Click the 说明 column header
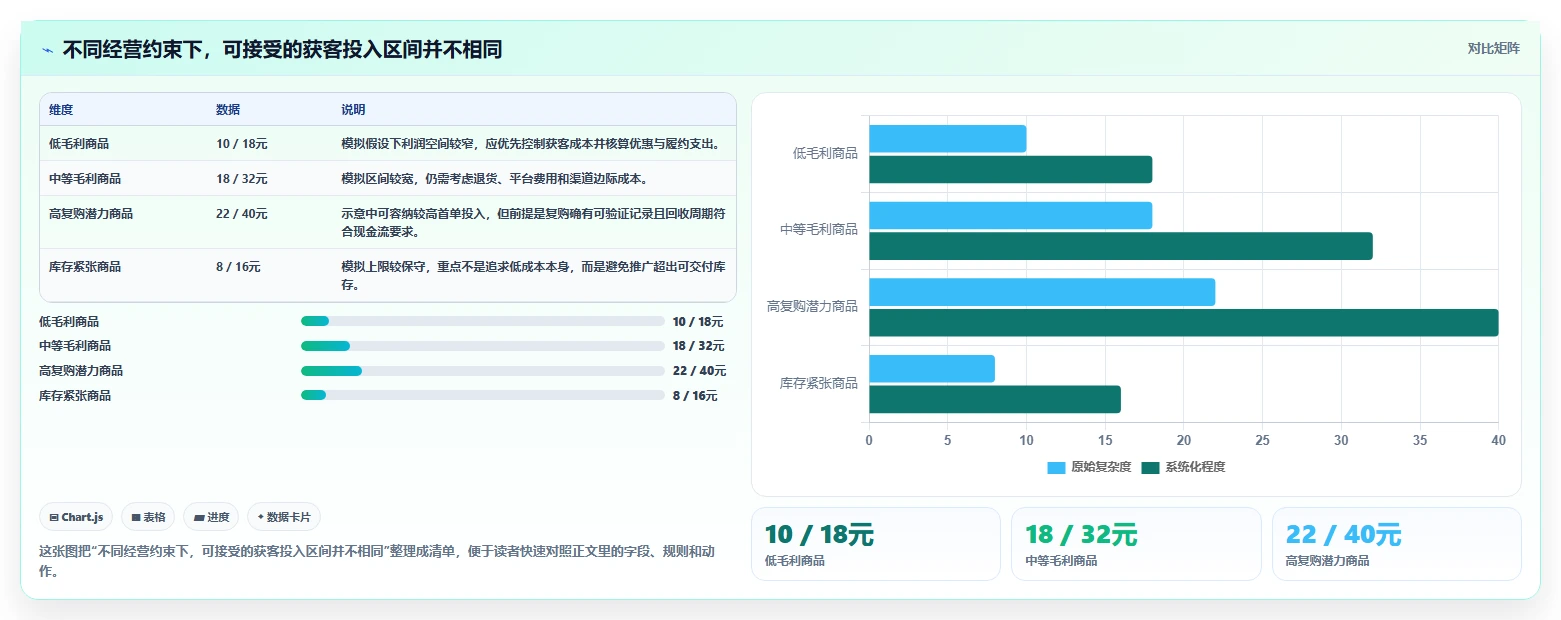The height and width of the screenshot is (620, 1561). point(353,110)
